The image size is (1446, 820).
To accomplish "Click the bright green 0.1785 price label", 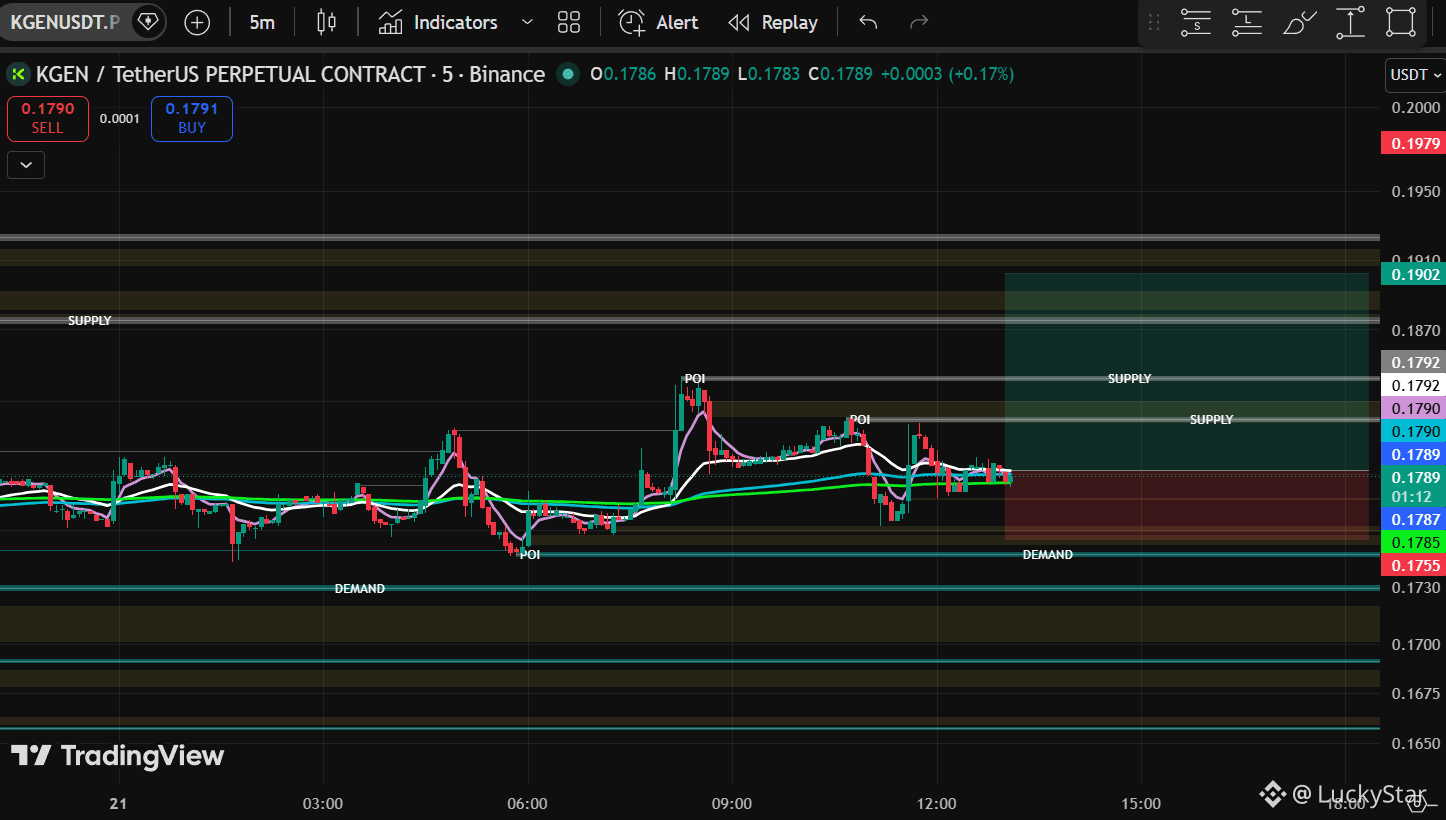I will [x=1416, y=542].
